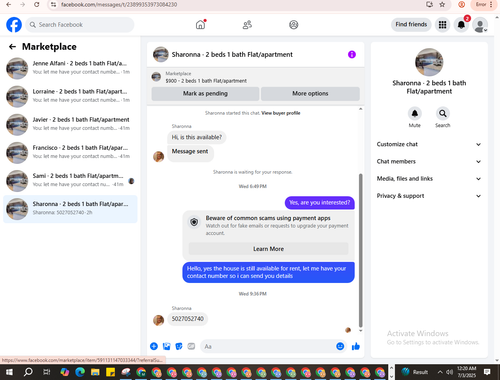Open the Javier conversation

tap(70, 124)
